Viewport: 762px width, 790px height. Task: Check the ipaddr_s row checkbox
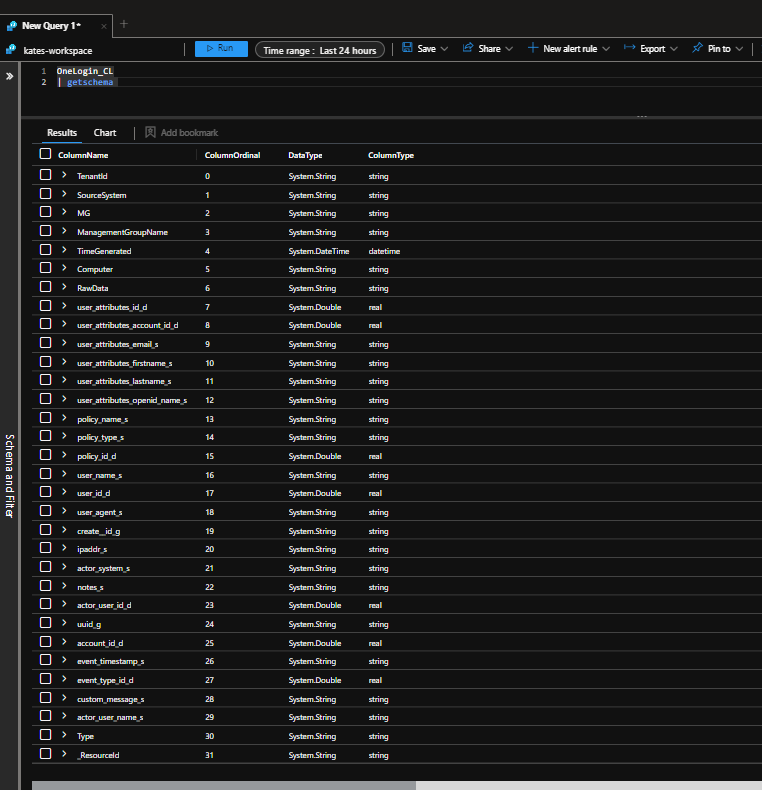(x=45, y=548)
